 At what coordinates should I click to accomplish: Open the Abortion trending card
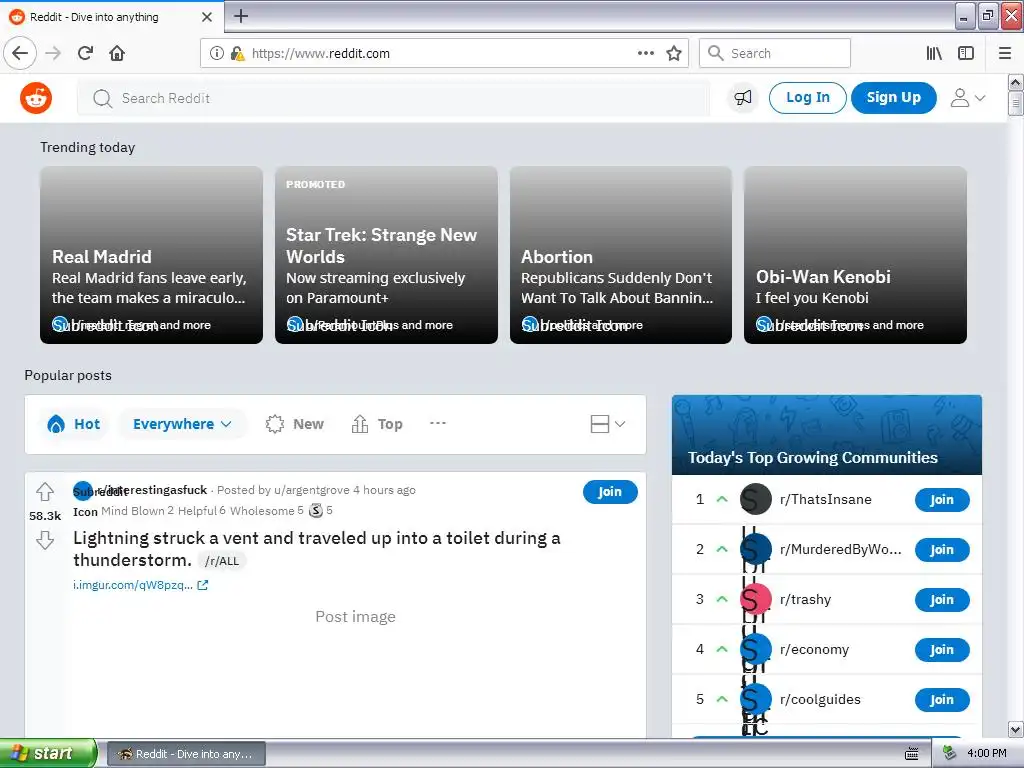click(x=620, y=255)
